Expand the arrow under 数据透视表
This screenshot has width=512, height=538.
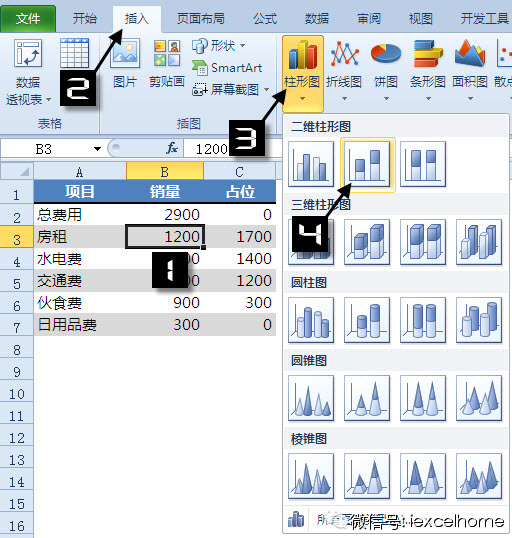click(48, 100)
